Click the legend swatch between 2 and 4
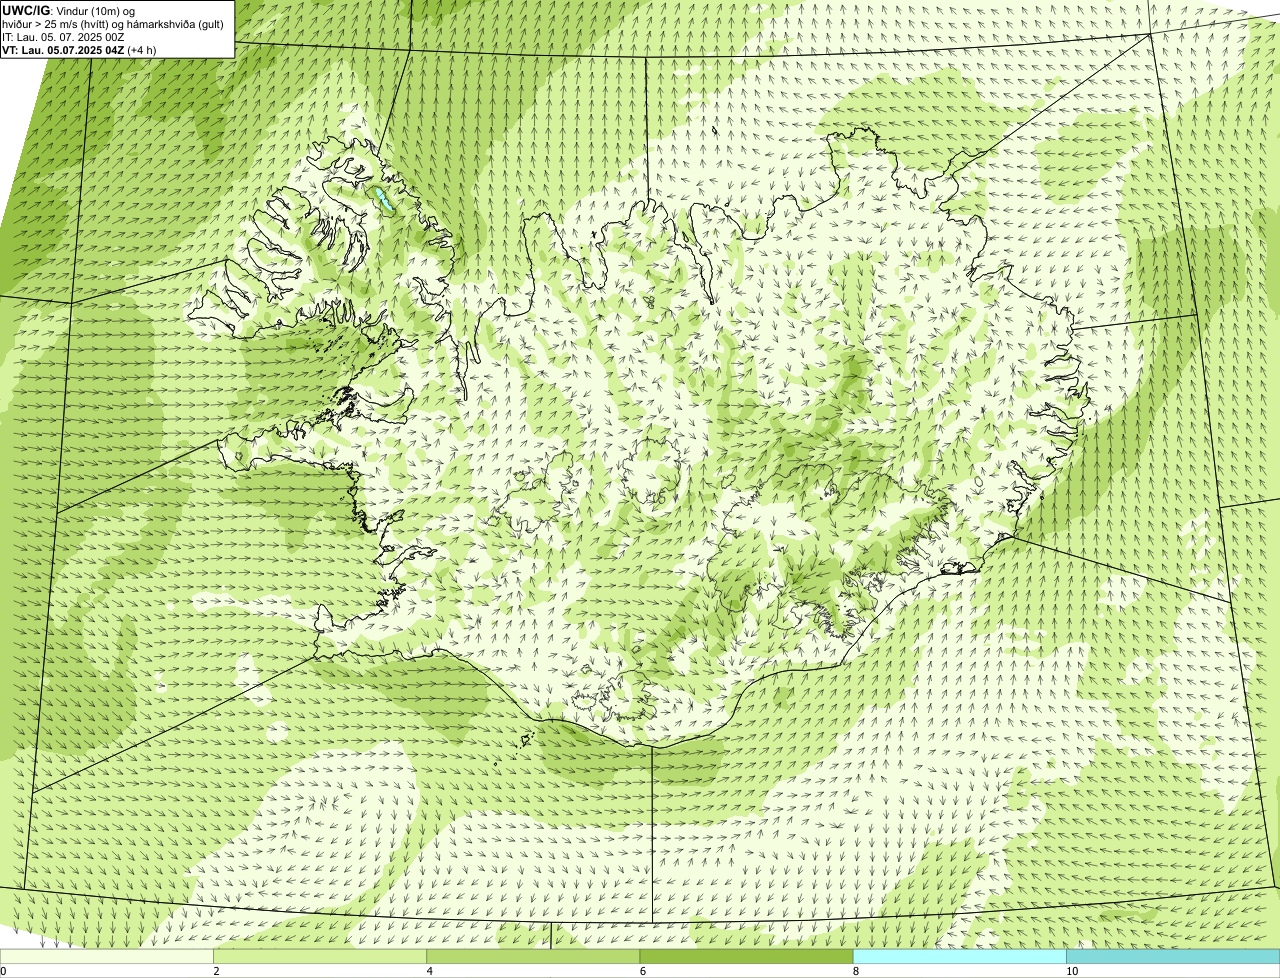 tap(320, 957)
